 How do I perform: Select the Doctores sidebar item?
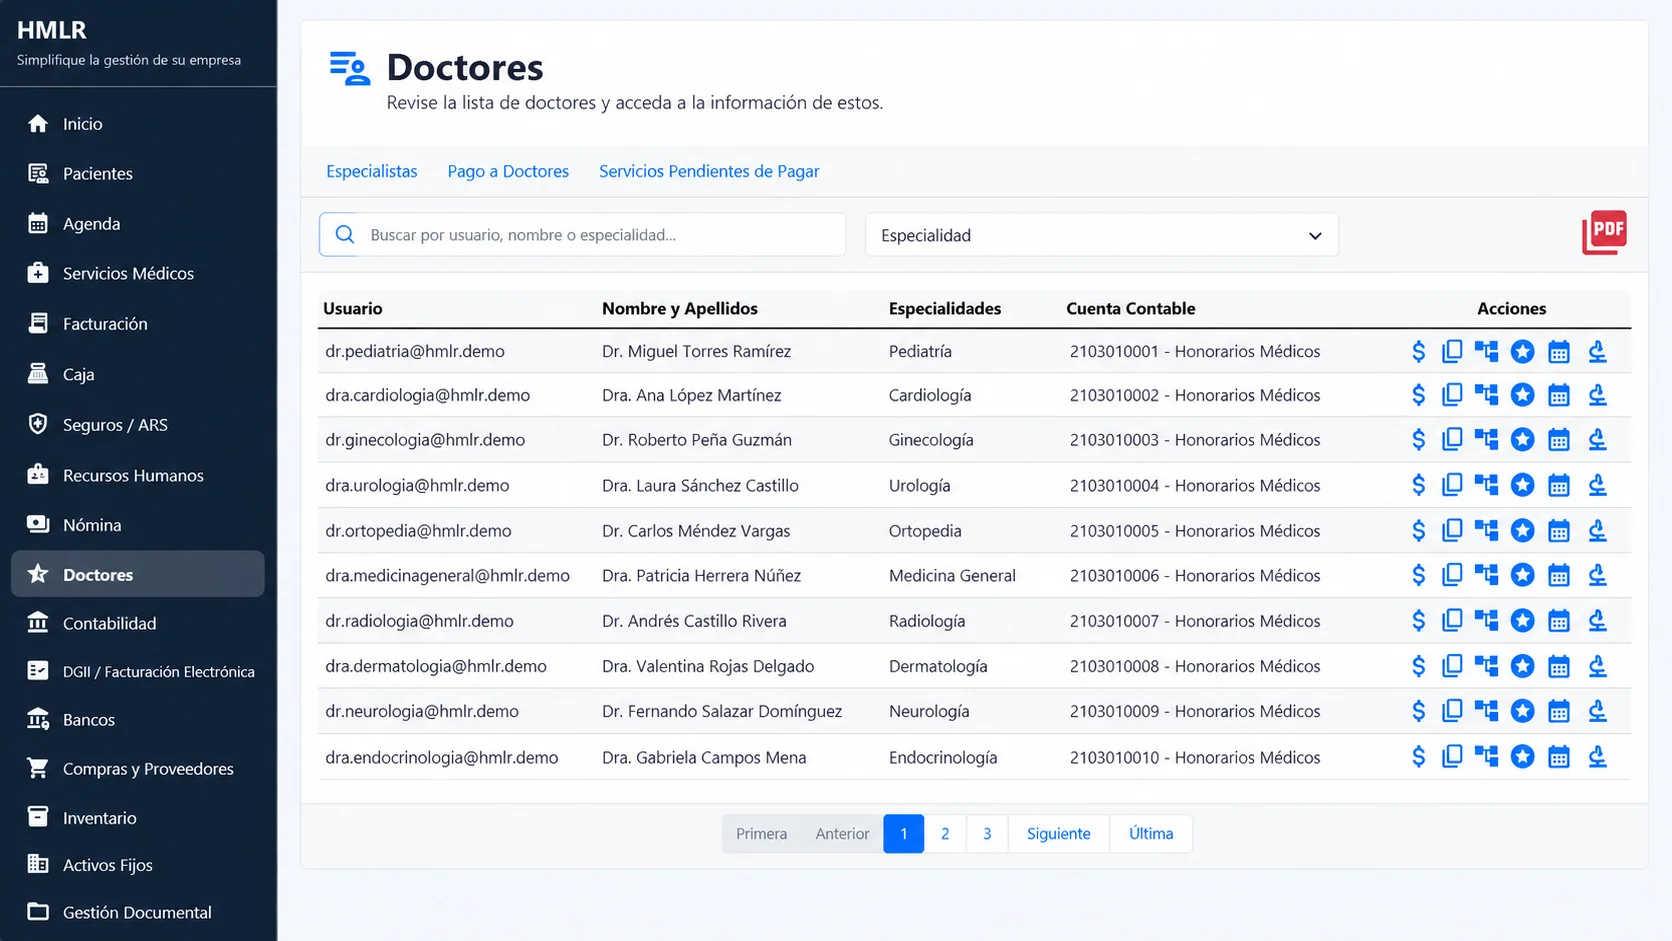pyautogui.click(x=138, y=574)
